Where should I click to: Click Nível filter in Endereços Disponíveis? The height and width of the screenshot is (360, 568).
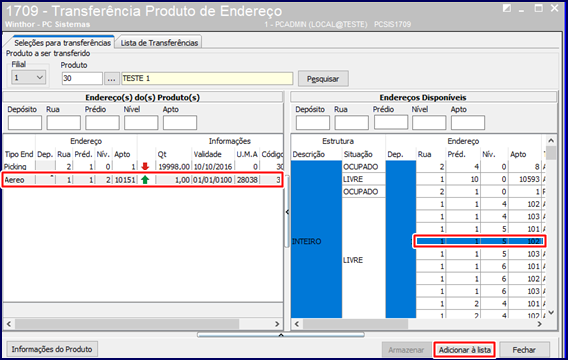point(429,123)
